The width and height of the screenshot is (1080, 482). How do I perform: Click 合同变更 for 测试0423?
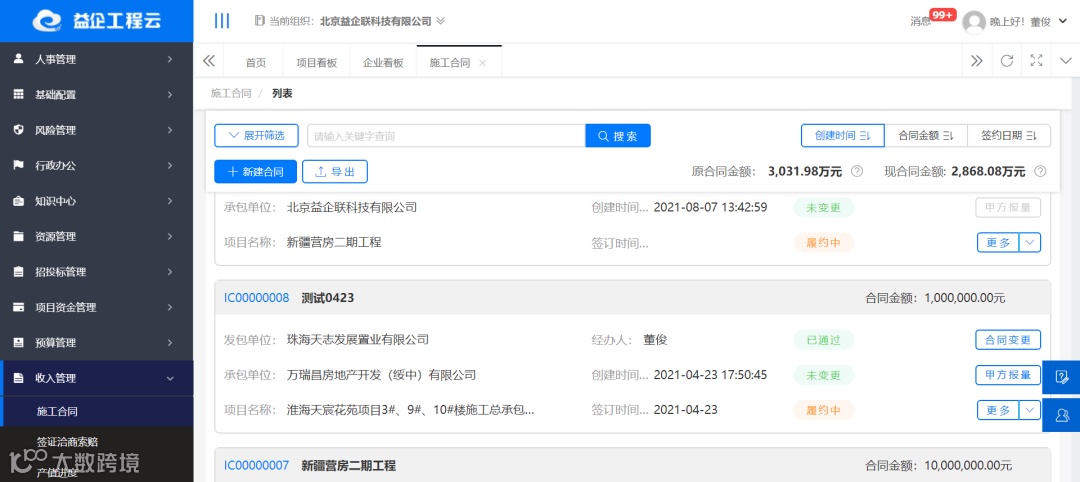(x=1008, y=339)
